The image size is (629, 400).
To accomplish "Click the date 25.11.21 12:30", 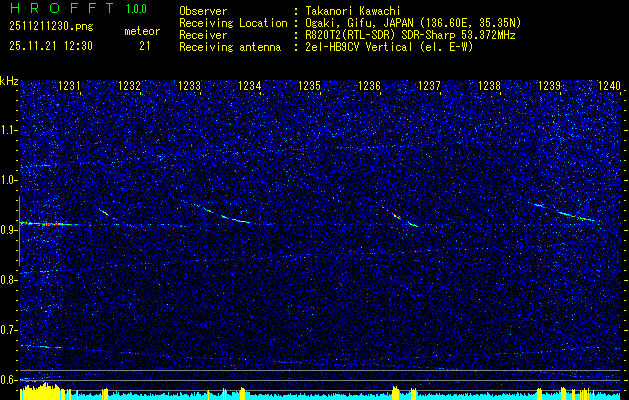I will (x=51, y=46).
